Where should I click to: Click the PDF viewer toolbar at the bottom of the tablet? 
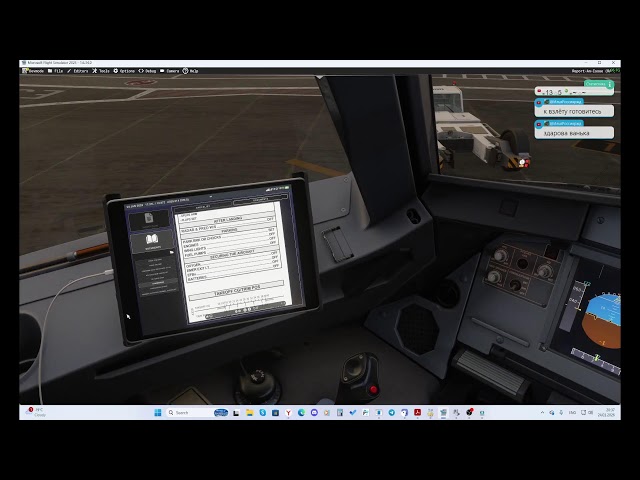click(244, 310)
